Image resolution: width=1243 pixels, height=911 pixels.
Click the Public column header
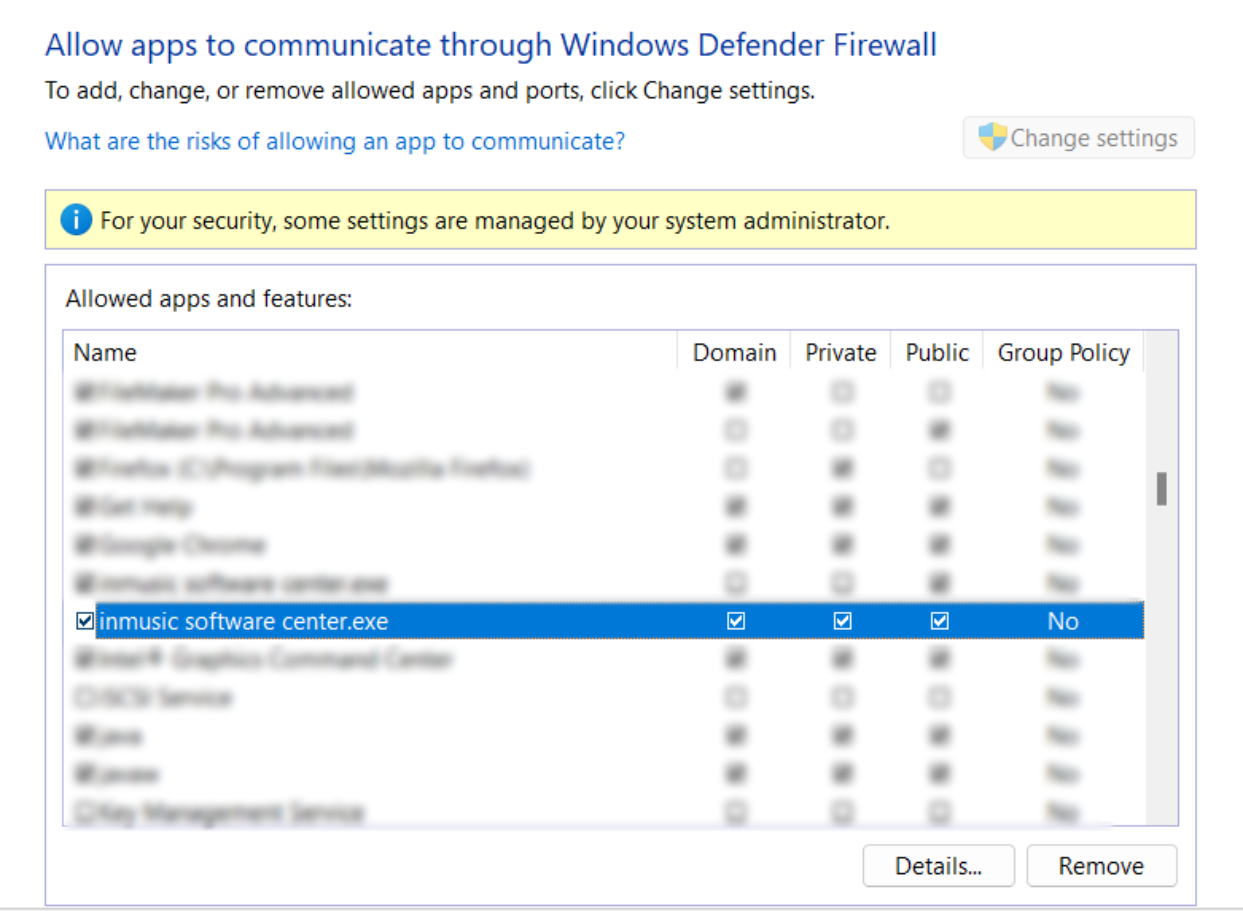pos(937,352)
